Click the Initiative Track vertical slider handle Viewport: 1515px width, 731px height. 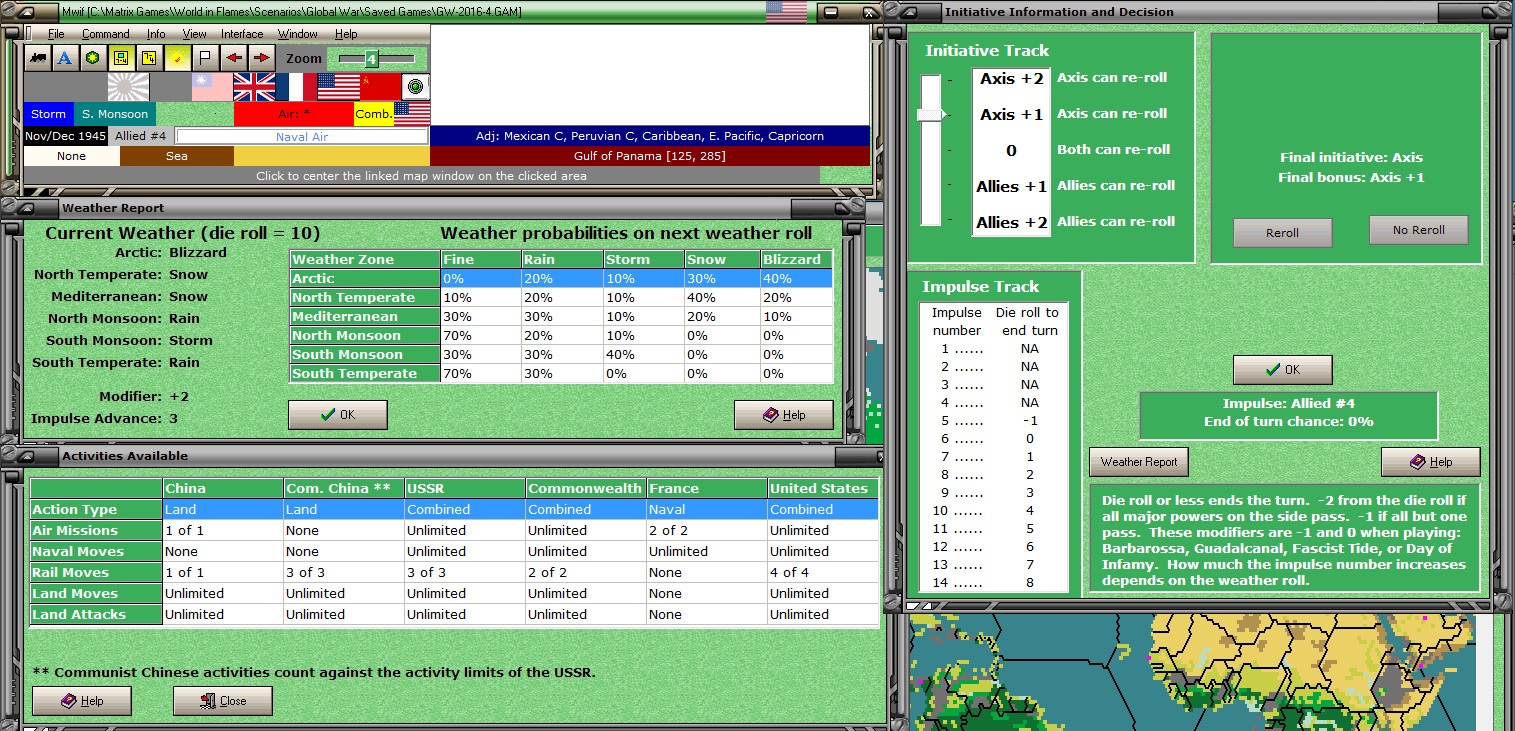coord(931,115)
